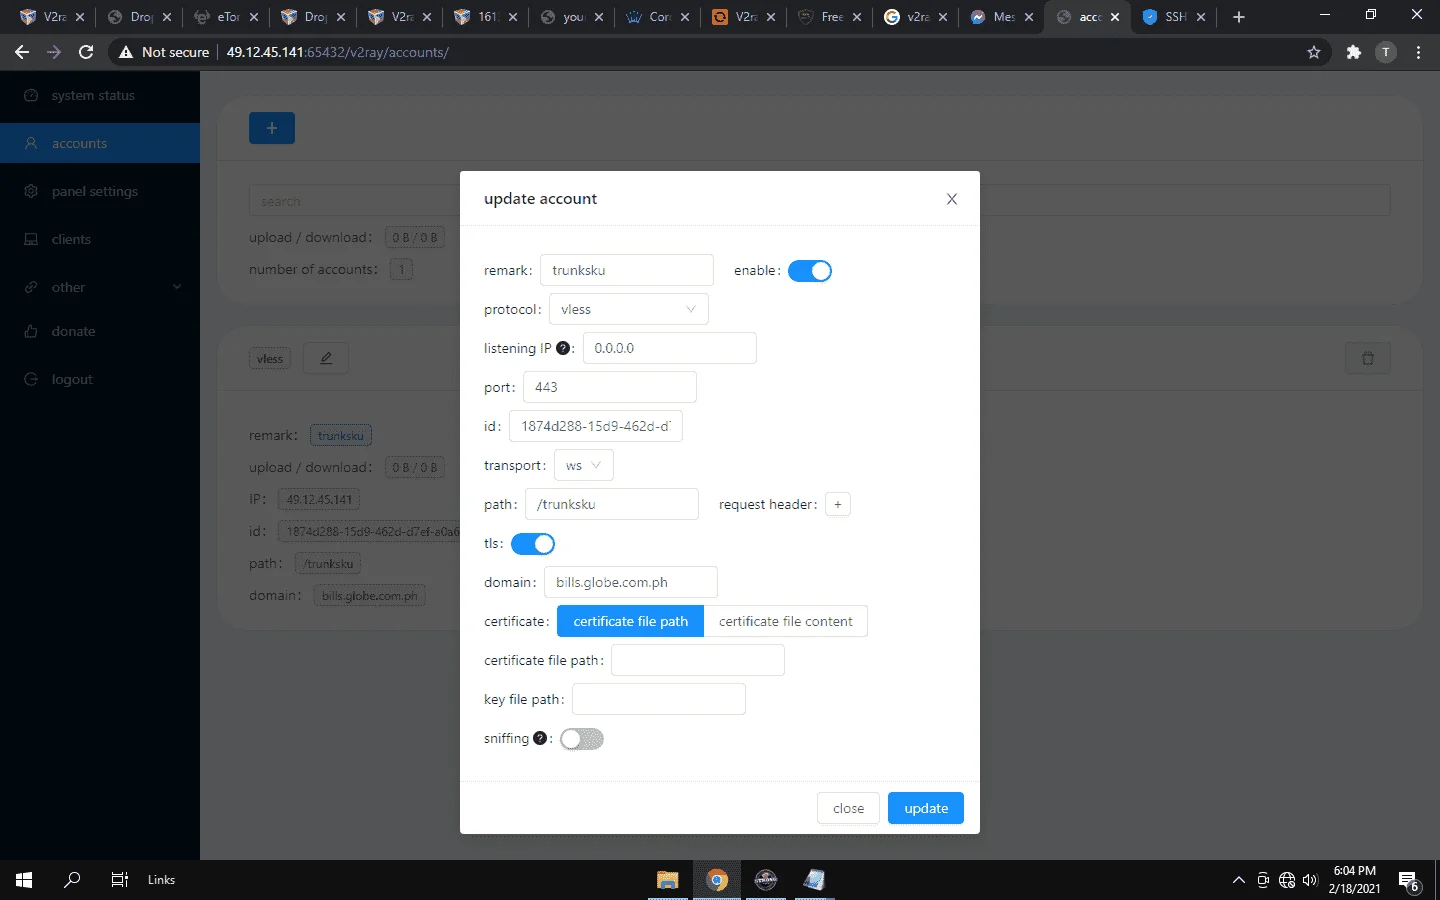Click the remark input field

point(627,270)
